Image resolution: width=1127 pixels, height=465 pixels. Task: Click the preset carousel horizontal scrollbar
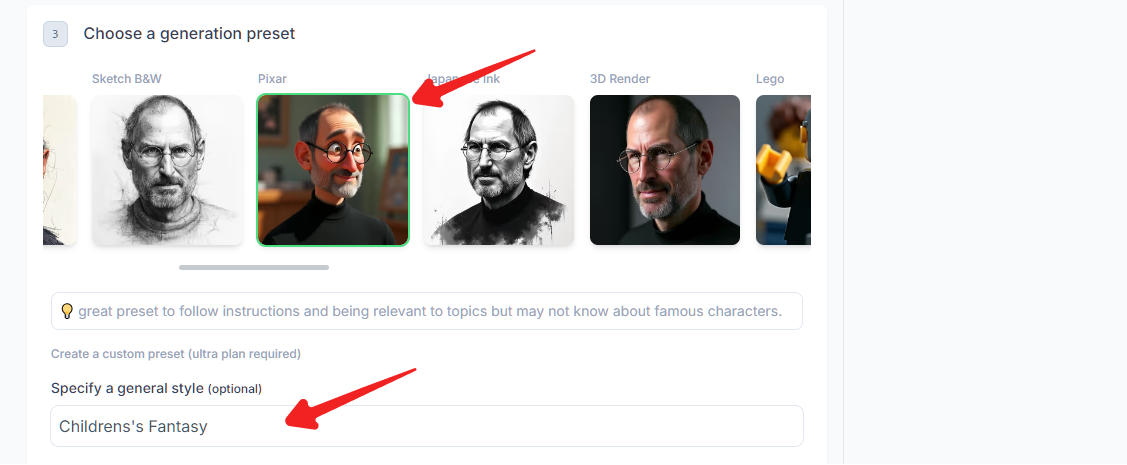(254, 267)
